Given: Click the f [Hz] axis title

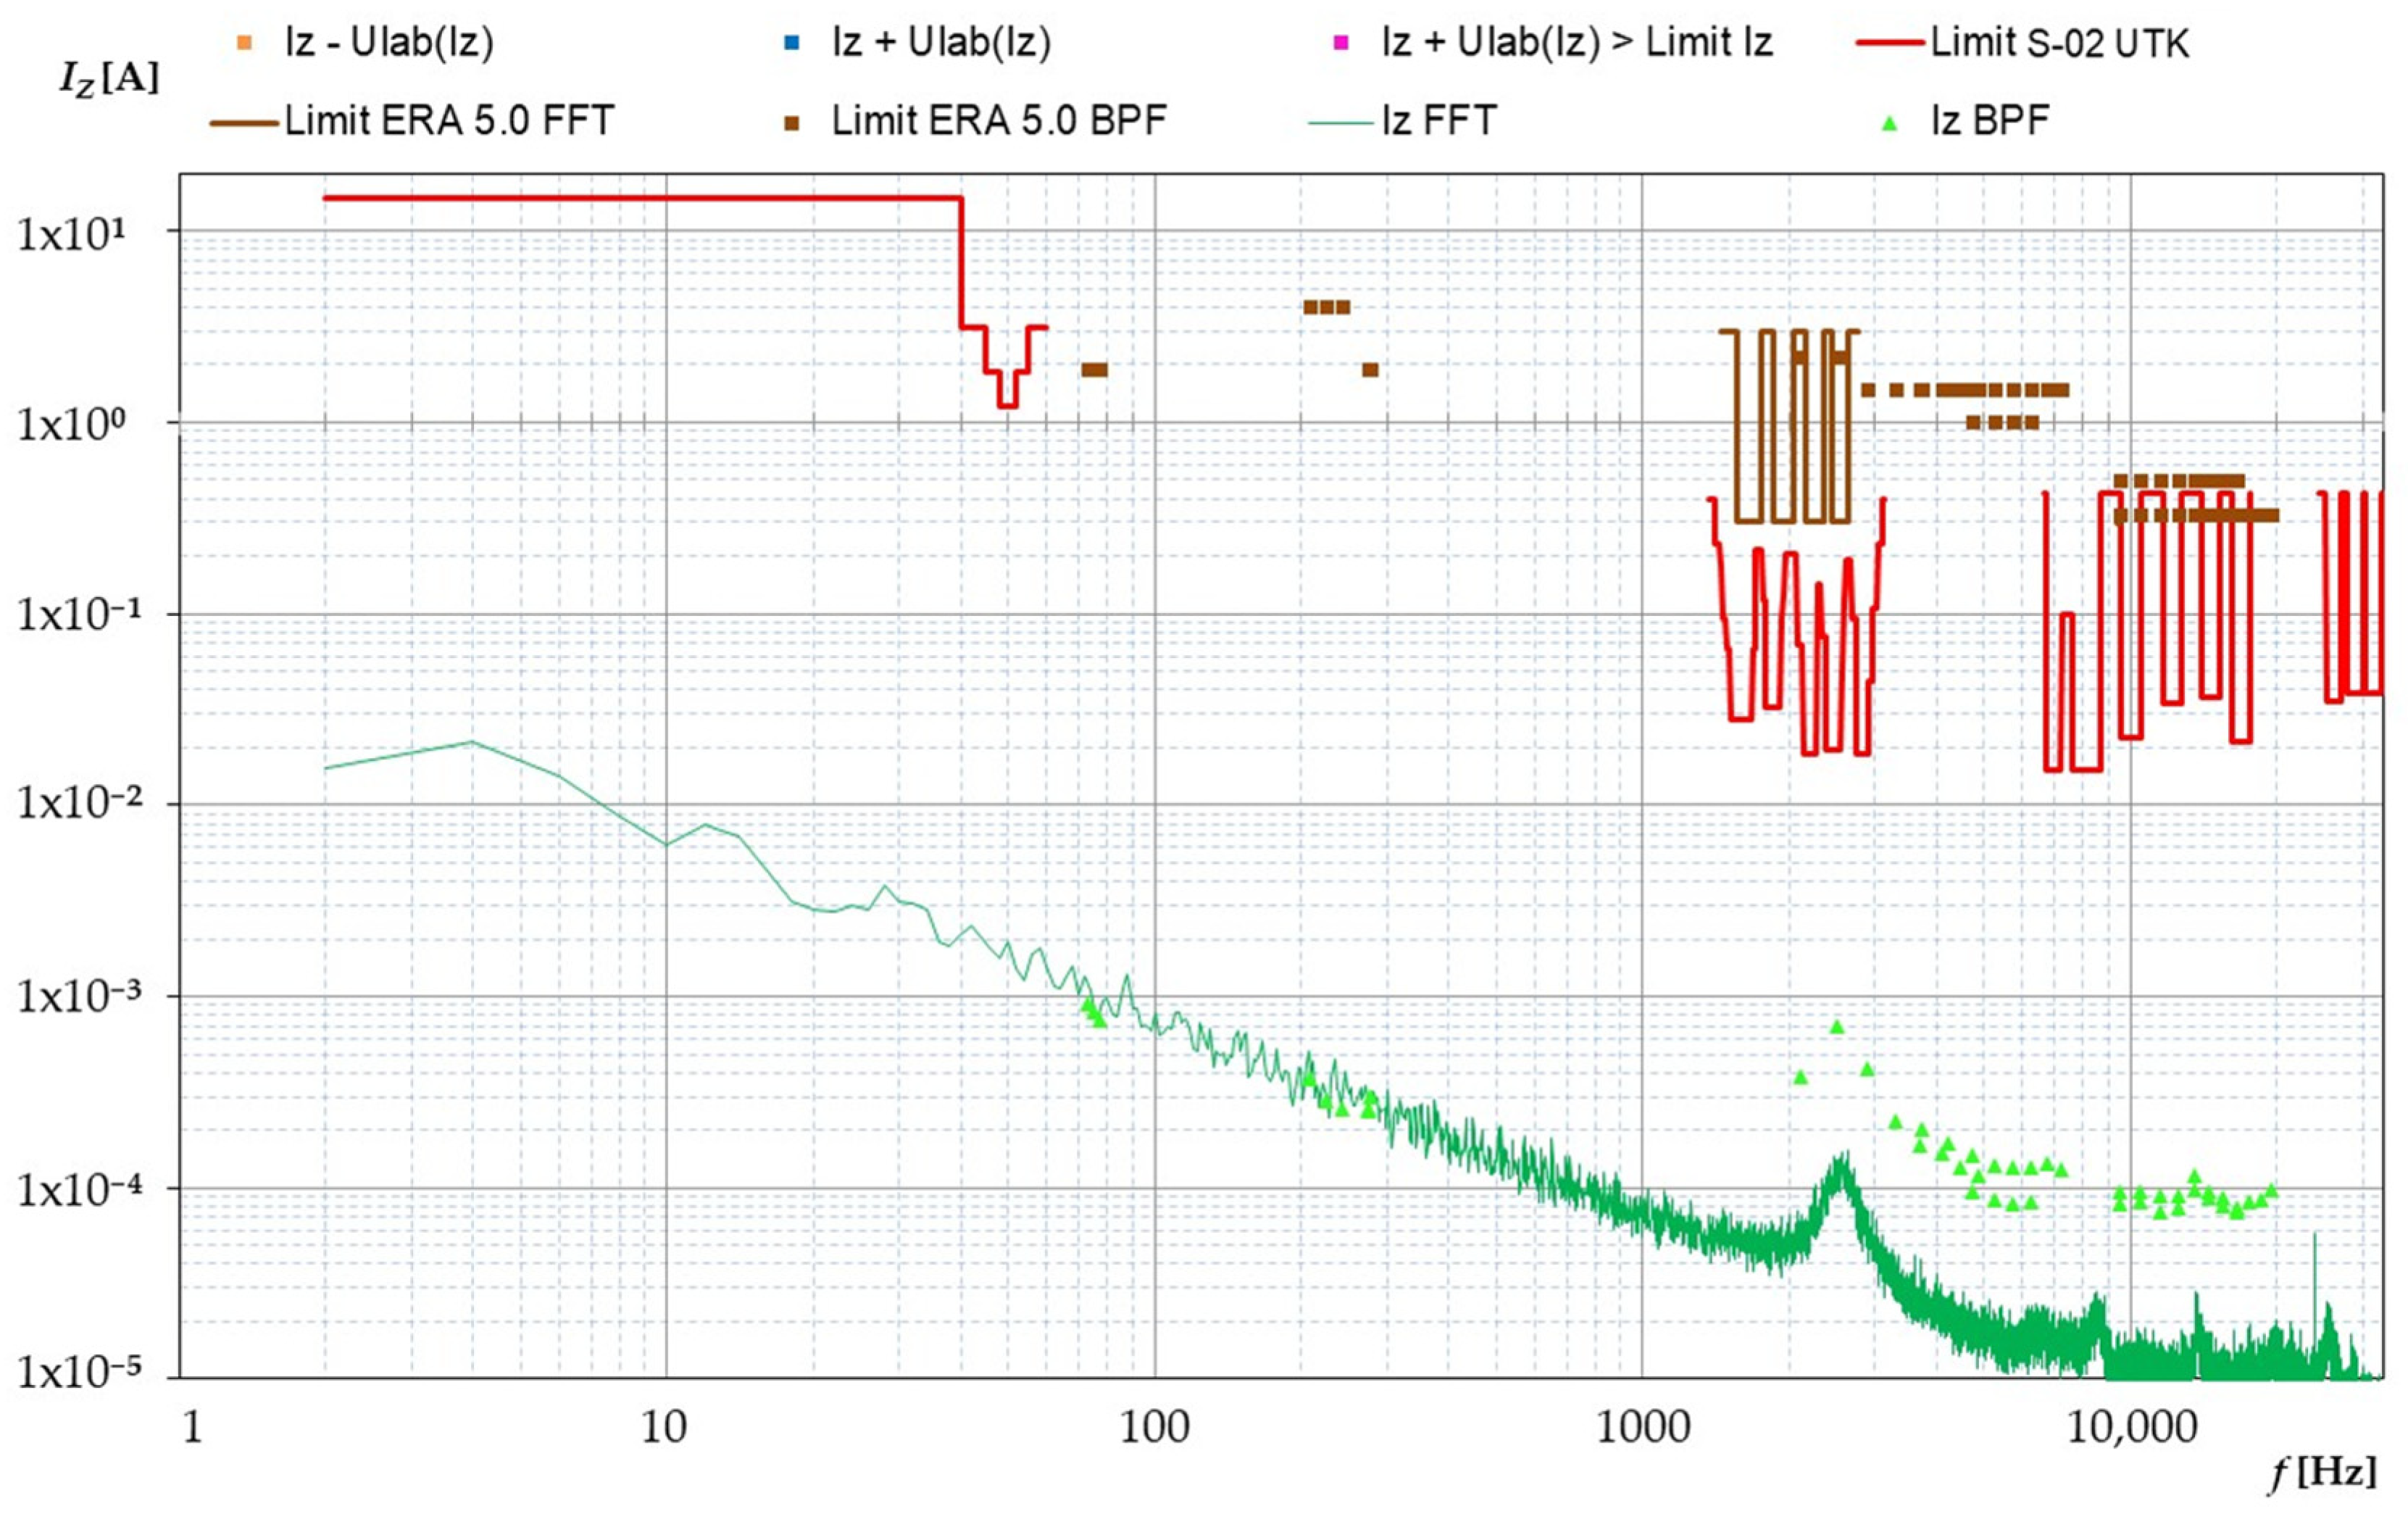Looking at the screenshot, I should (2322, 1473).
